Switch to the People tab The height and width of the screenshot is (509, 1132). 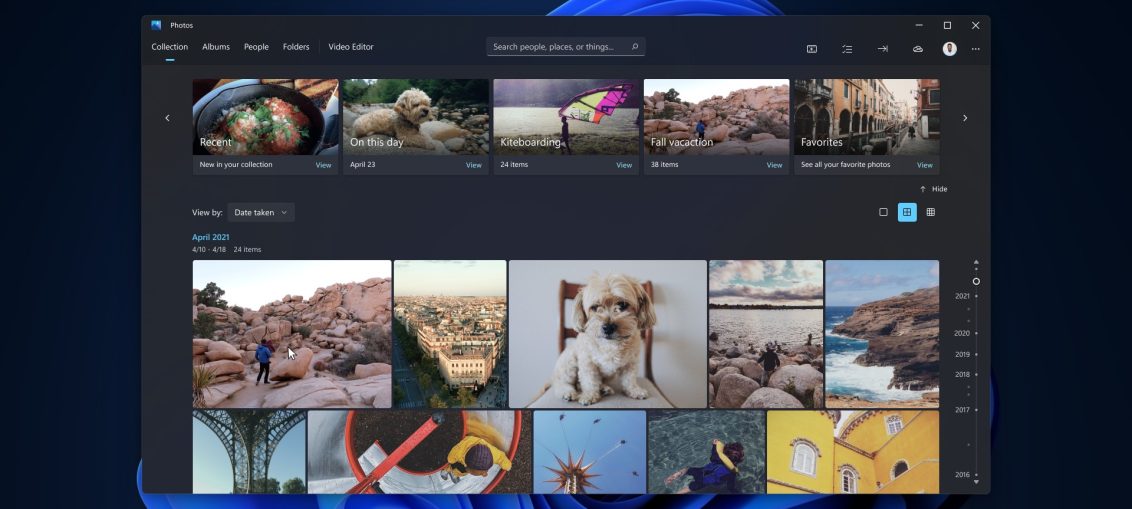tap(256, 47)
